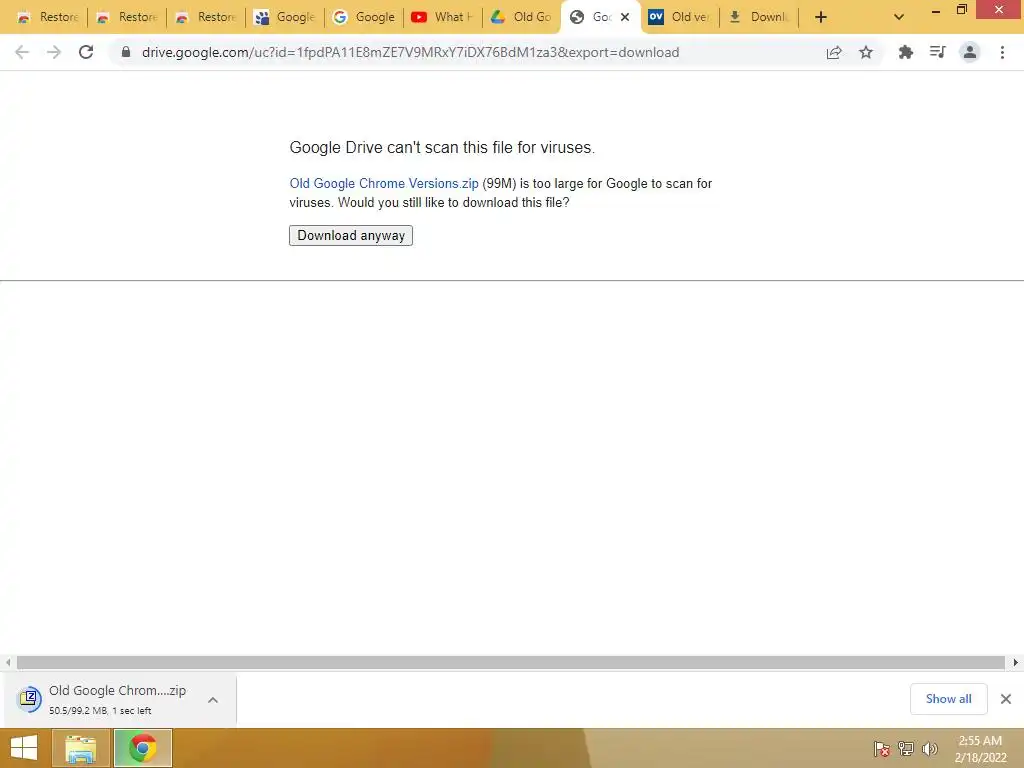
Task: Click Show all downloads
Action: pos(948,699)
